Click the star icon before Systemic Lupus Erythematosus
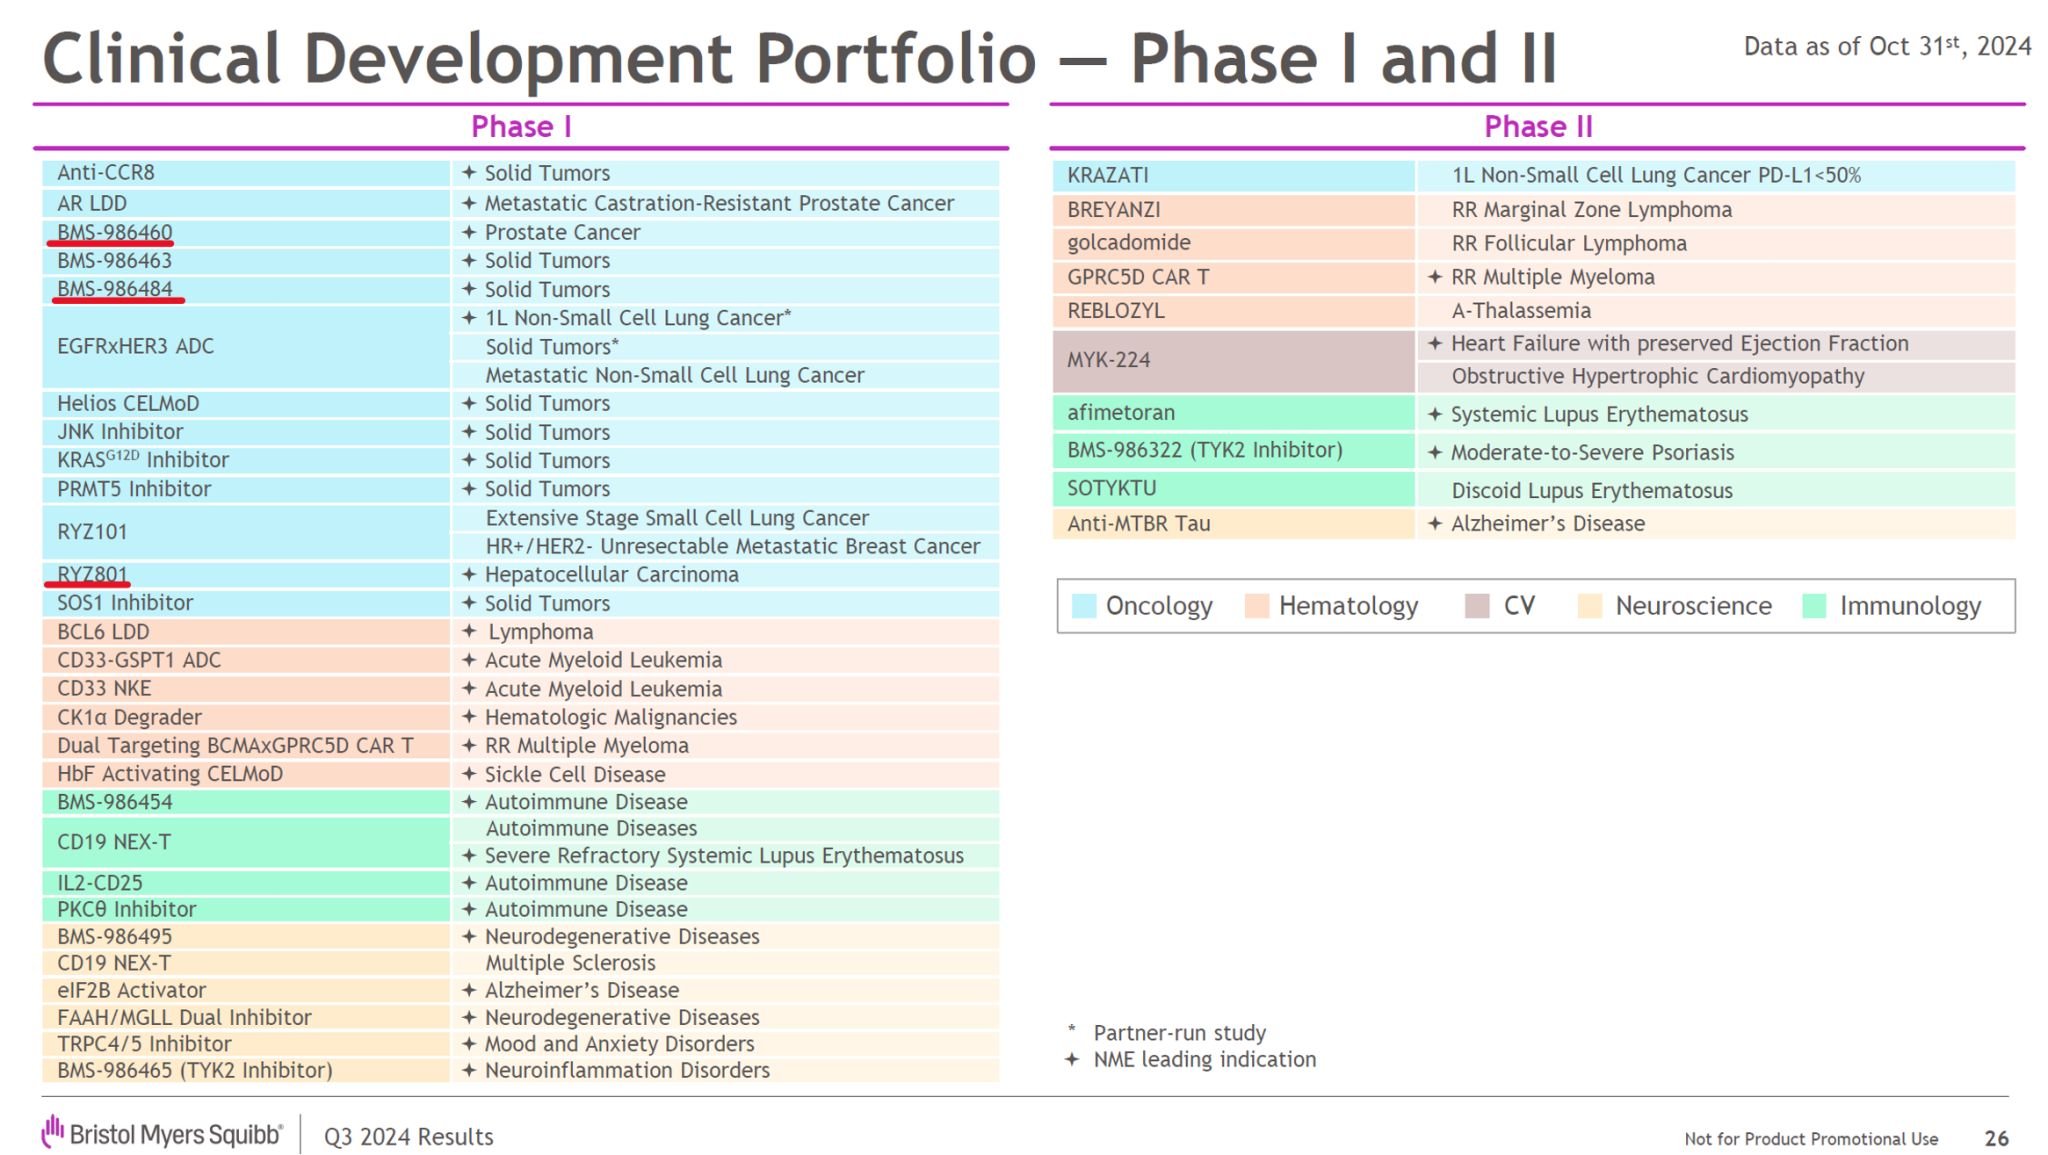Screen dimensions: 2048x1155 (x=1434, y=414)
